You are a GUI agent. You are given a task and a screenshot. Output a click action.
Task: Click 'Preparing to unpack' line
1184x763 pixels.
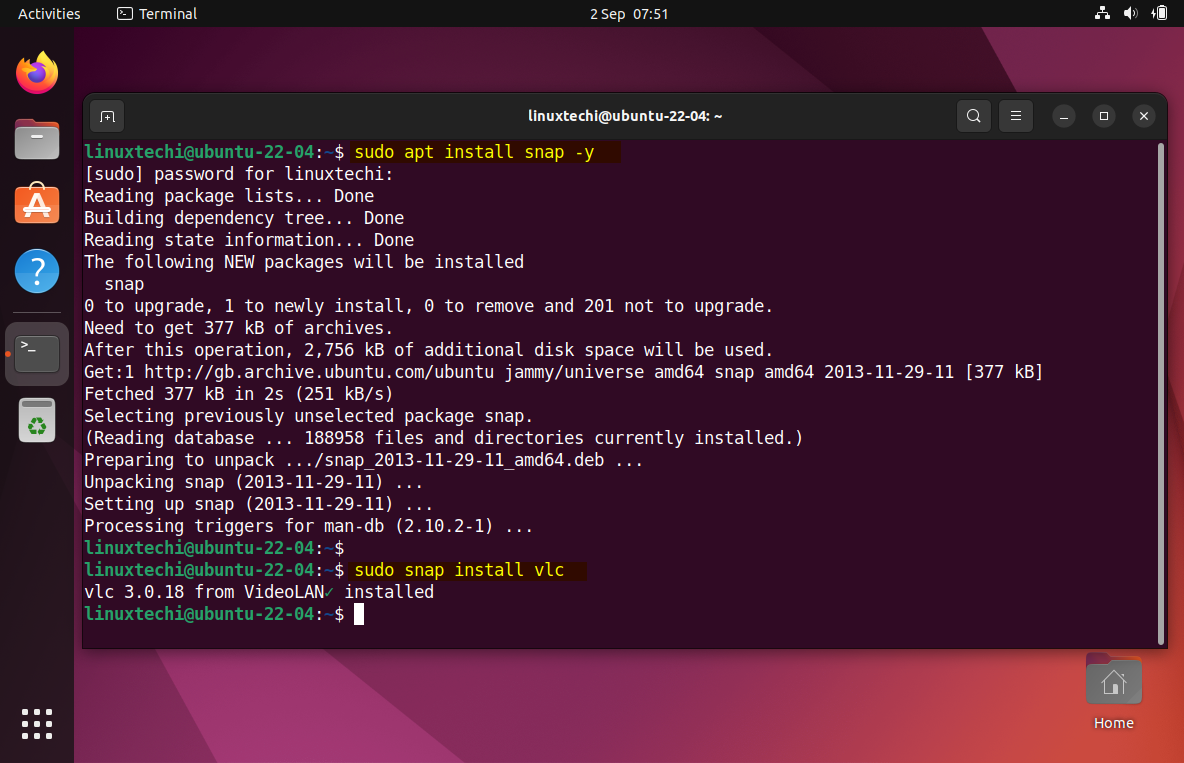click(x=363, y=459)
